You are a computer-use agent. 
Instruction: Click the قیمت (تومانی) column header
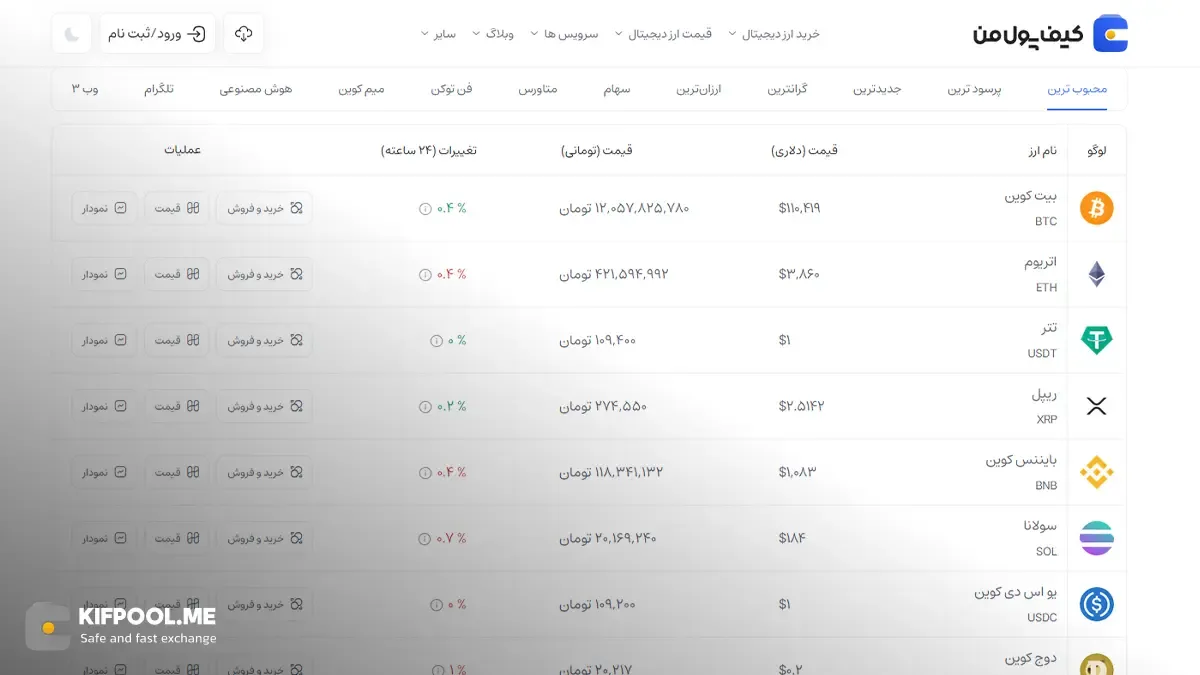597,150
